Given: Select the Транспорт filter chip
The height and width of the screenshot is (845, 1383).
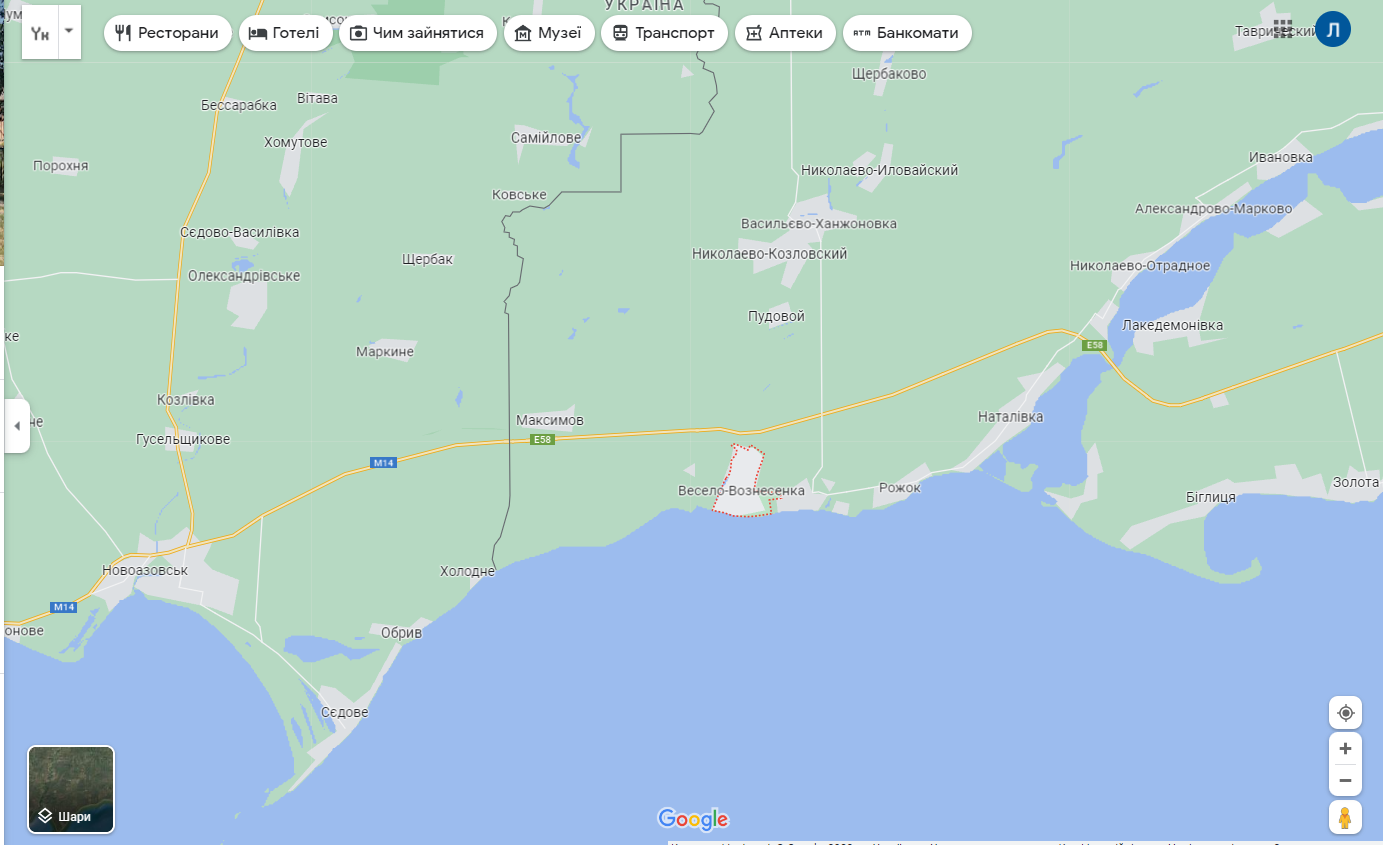Looking at the screenshot, I should tap(664, 33).
